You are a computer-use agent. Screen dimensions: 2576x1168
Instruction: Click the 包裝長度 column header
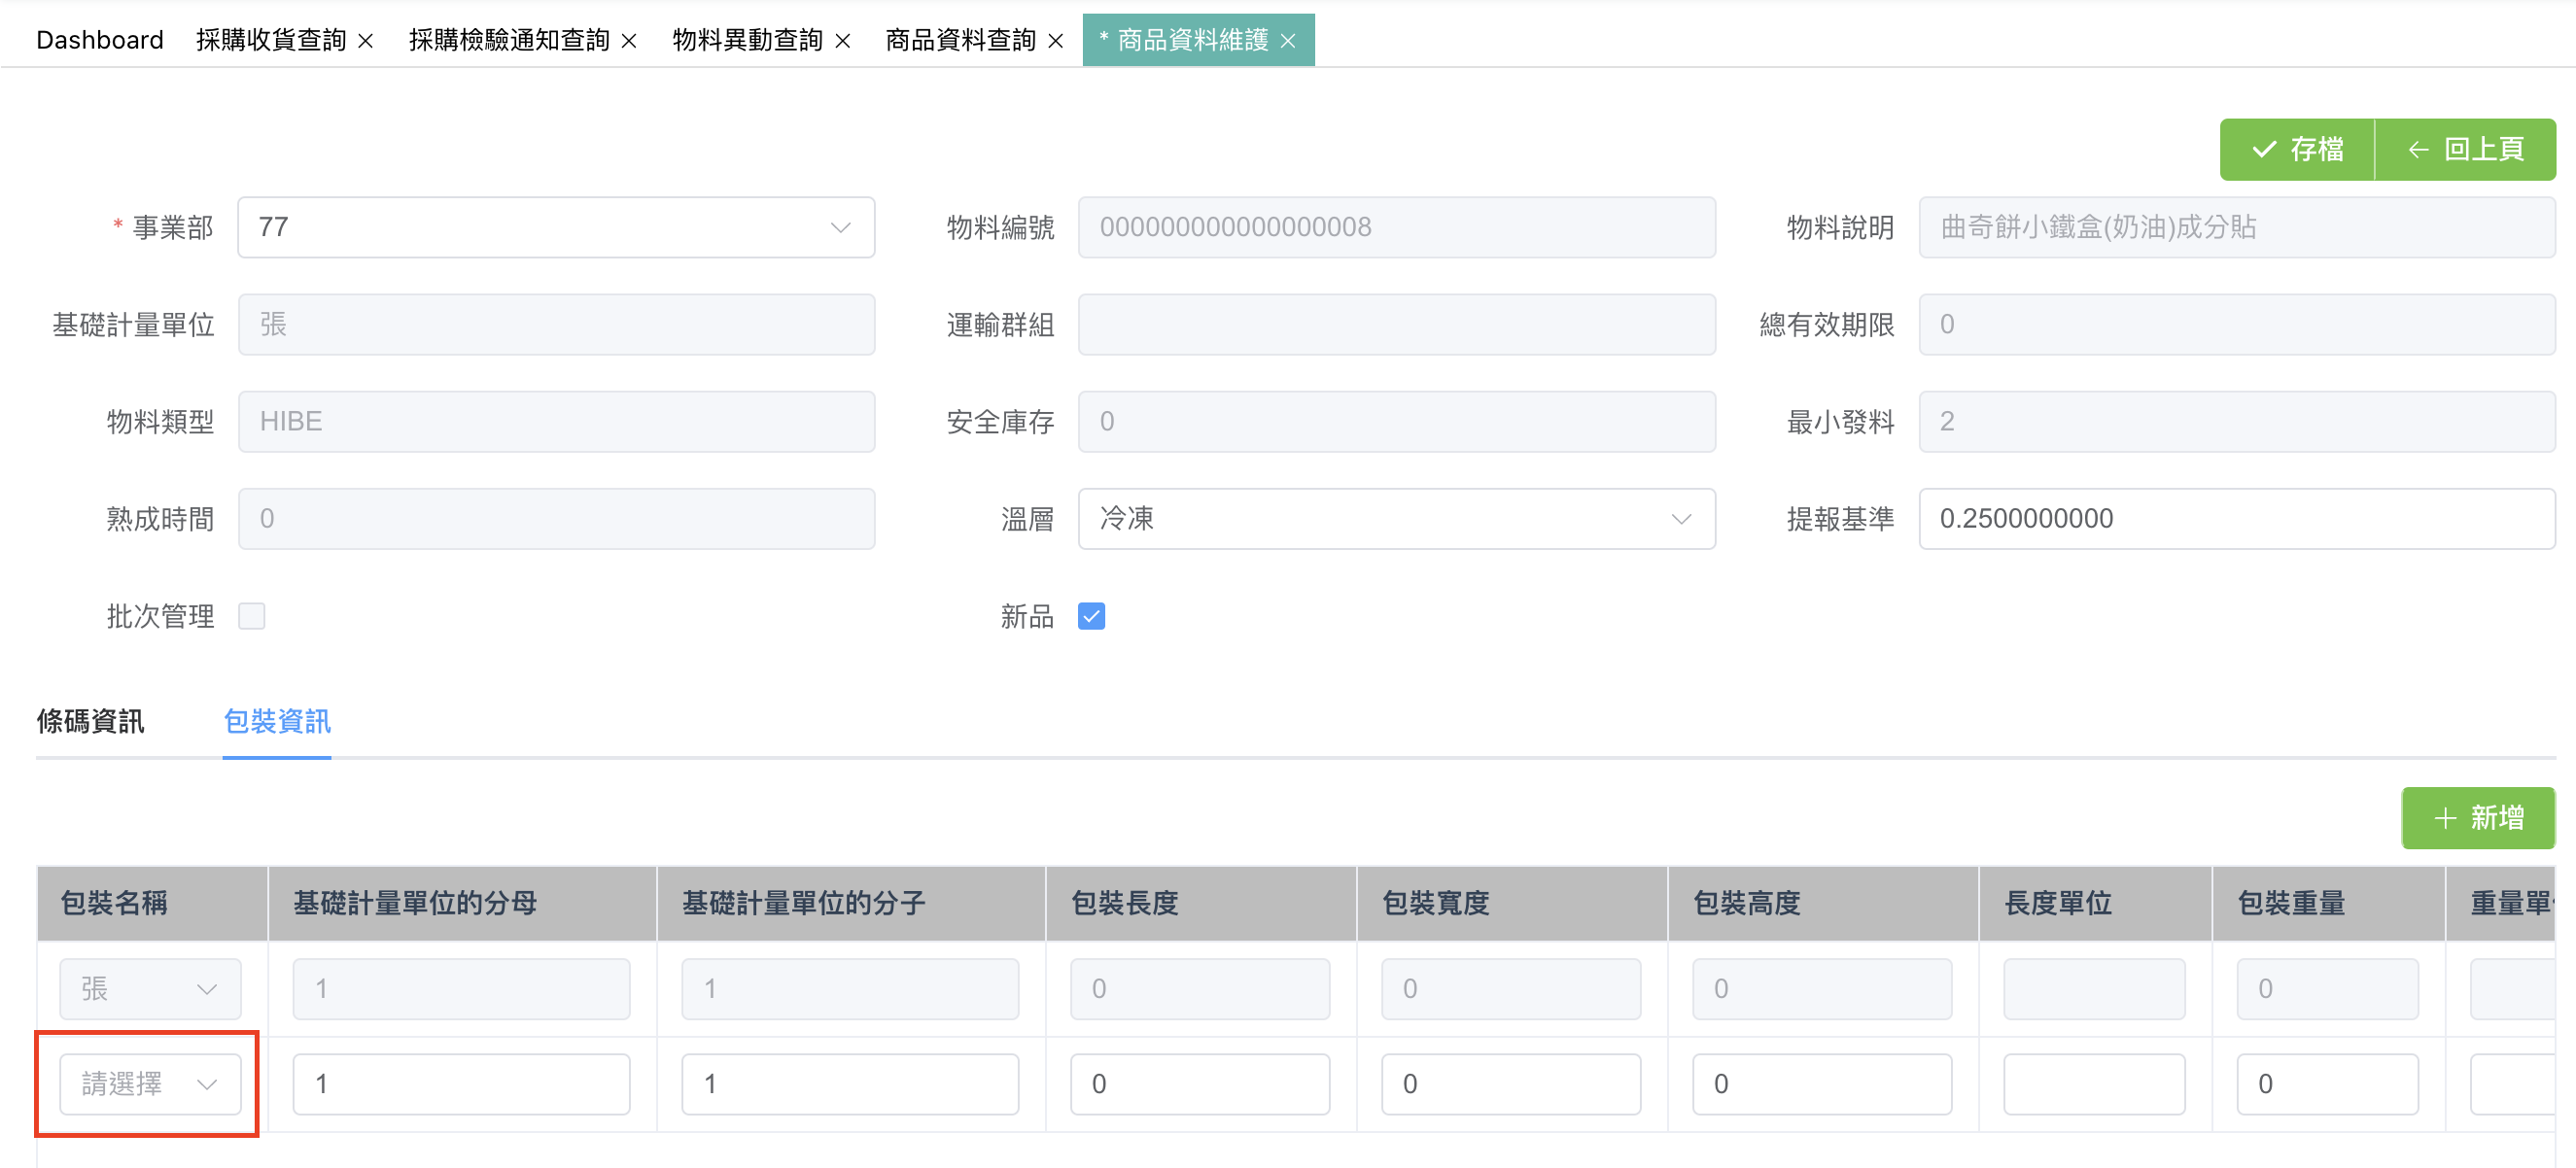click(1201, 903)
